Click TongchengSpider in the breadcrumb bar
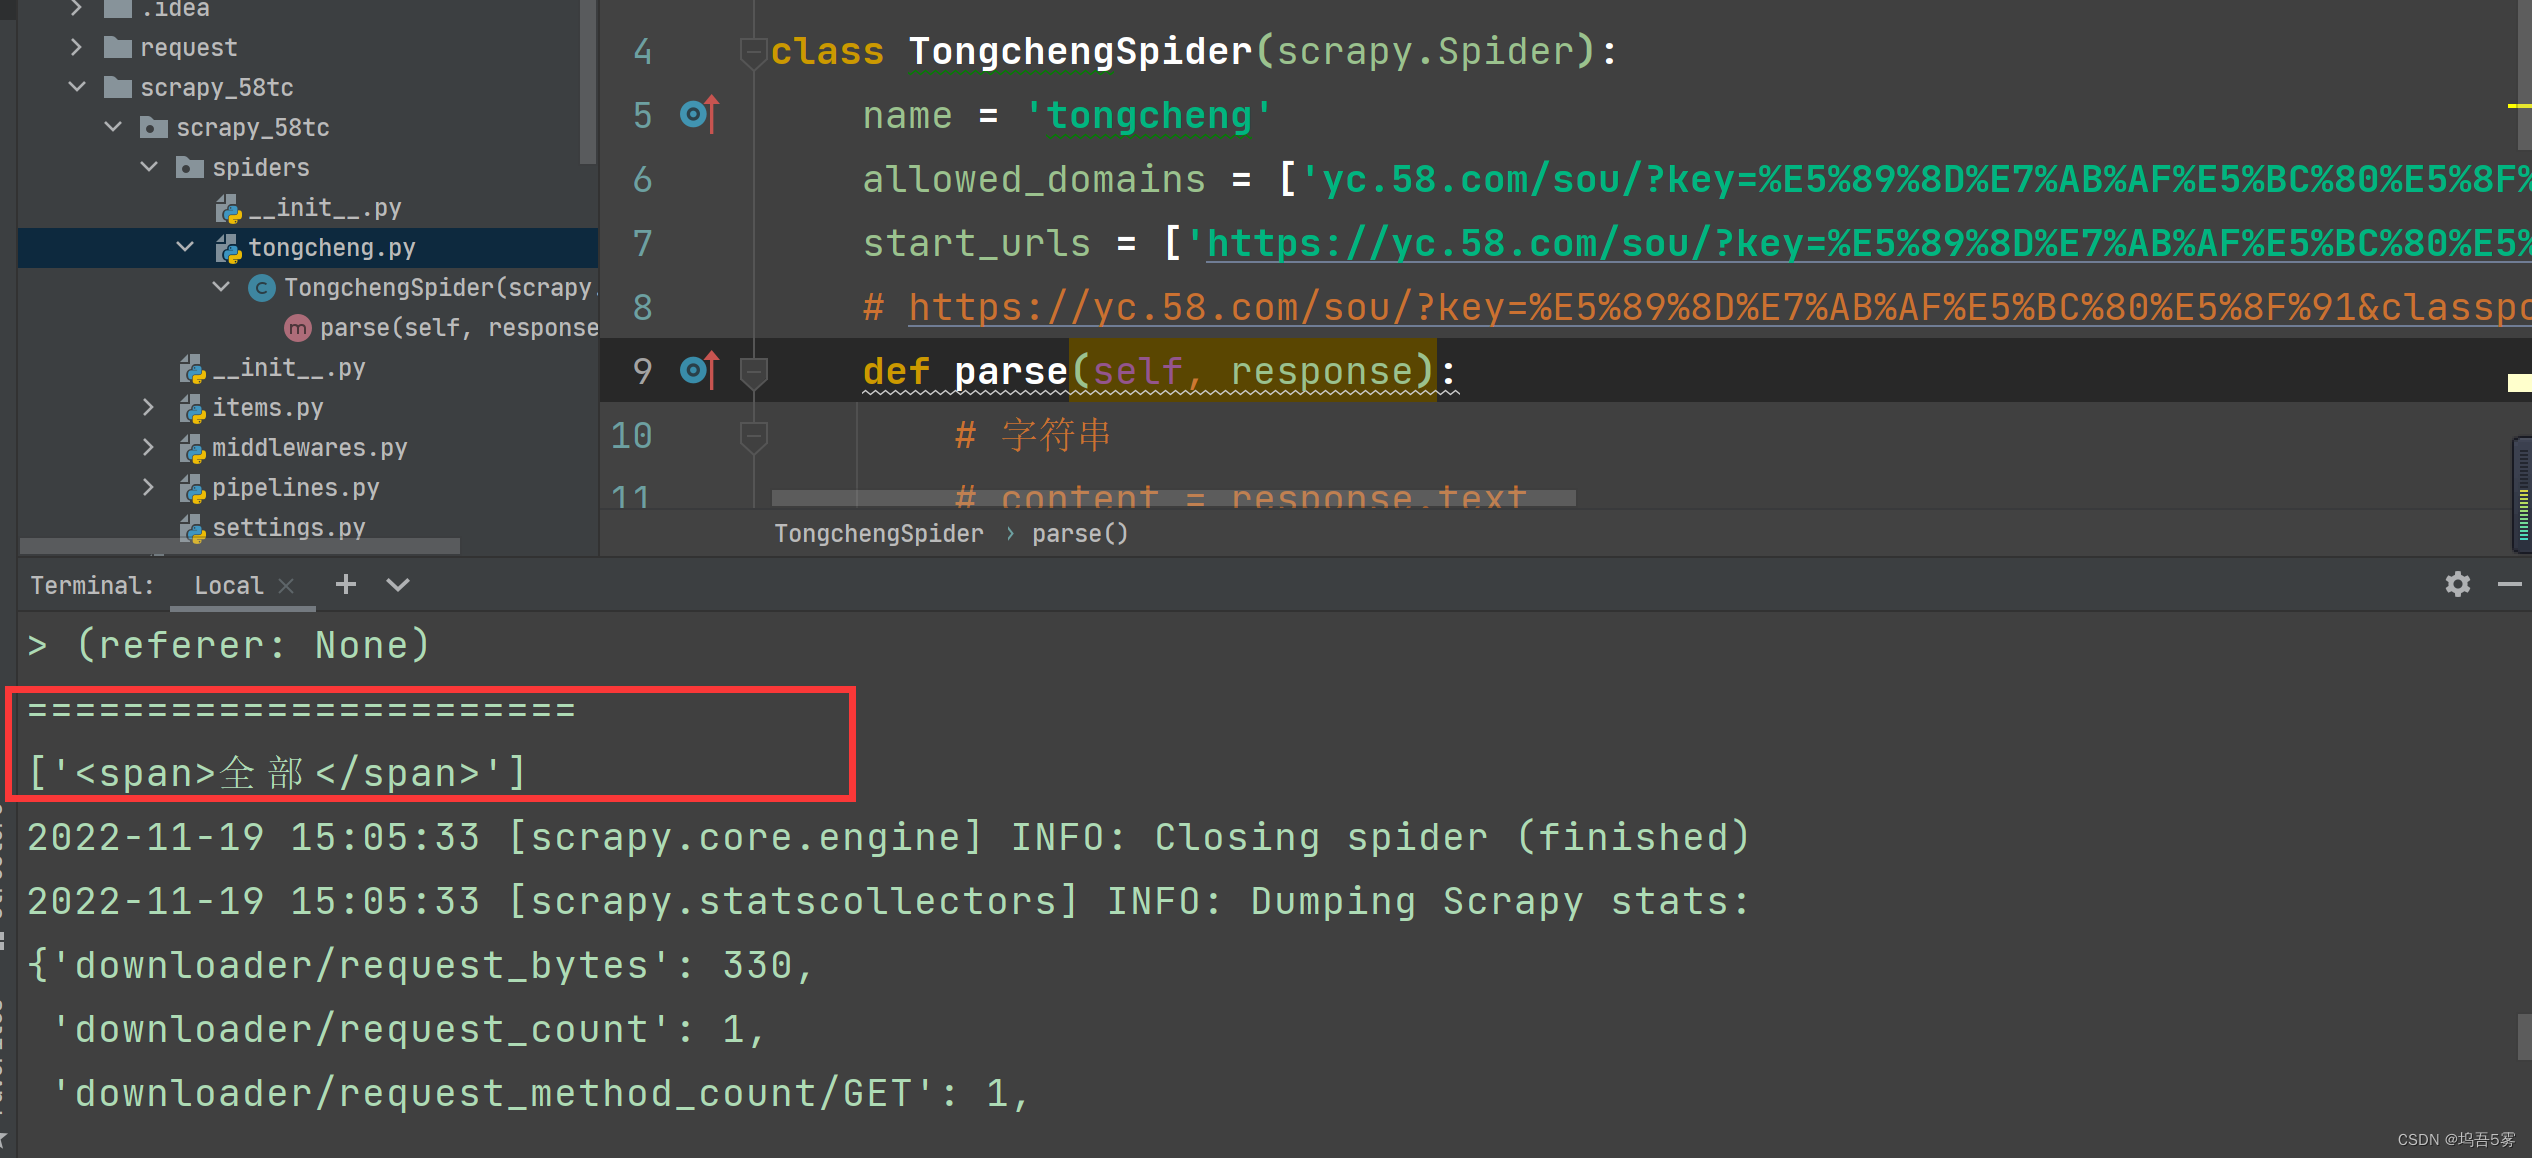The image size is (2532, 1158). click(878, 534)
